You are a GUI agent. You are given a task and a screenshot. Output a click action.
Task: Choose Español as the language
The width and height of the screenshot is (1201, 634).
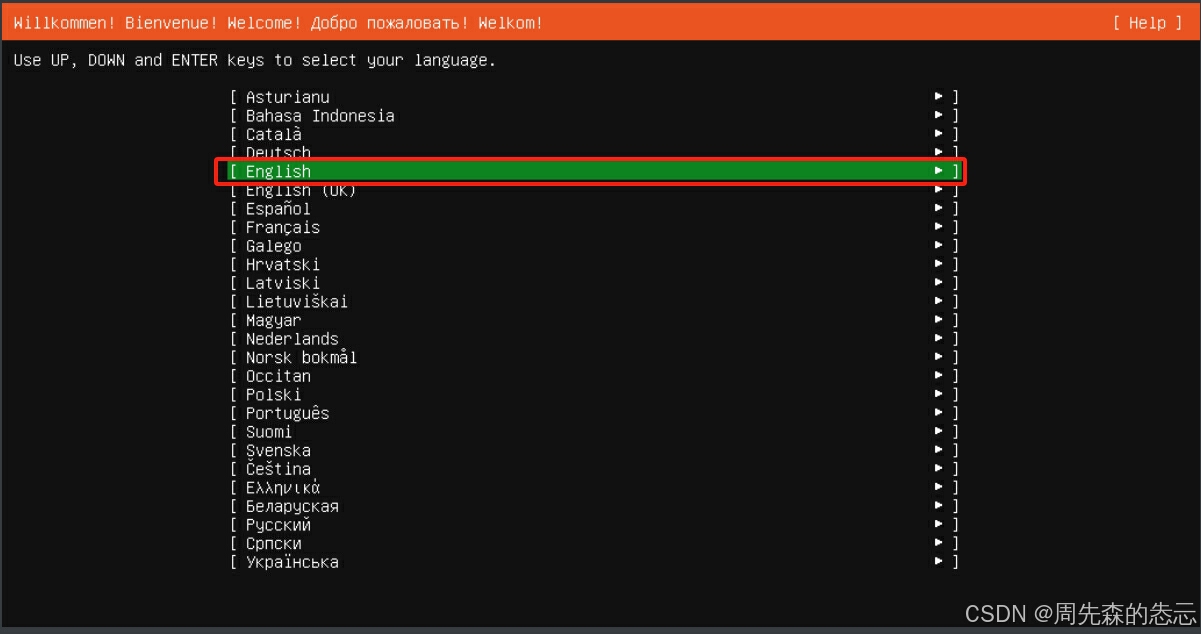594,209
